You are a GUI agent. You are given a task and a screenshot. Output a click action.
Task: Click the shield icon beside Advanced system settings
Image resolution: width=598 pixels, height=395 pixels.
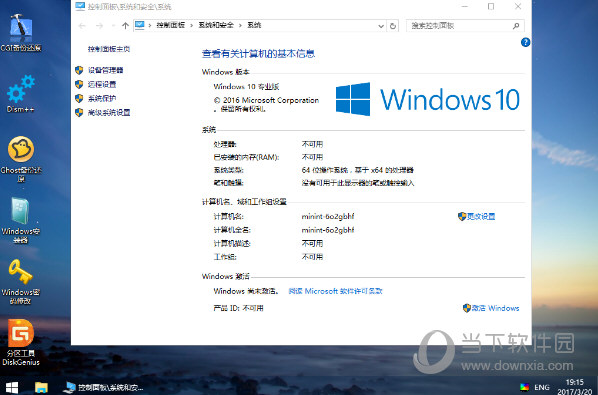79,112
